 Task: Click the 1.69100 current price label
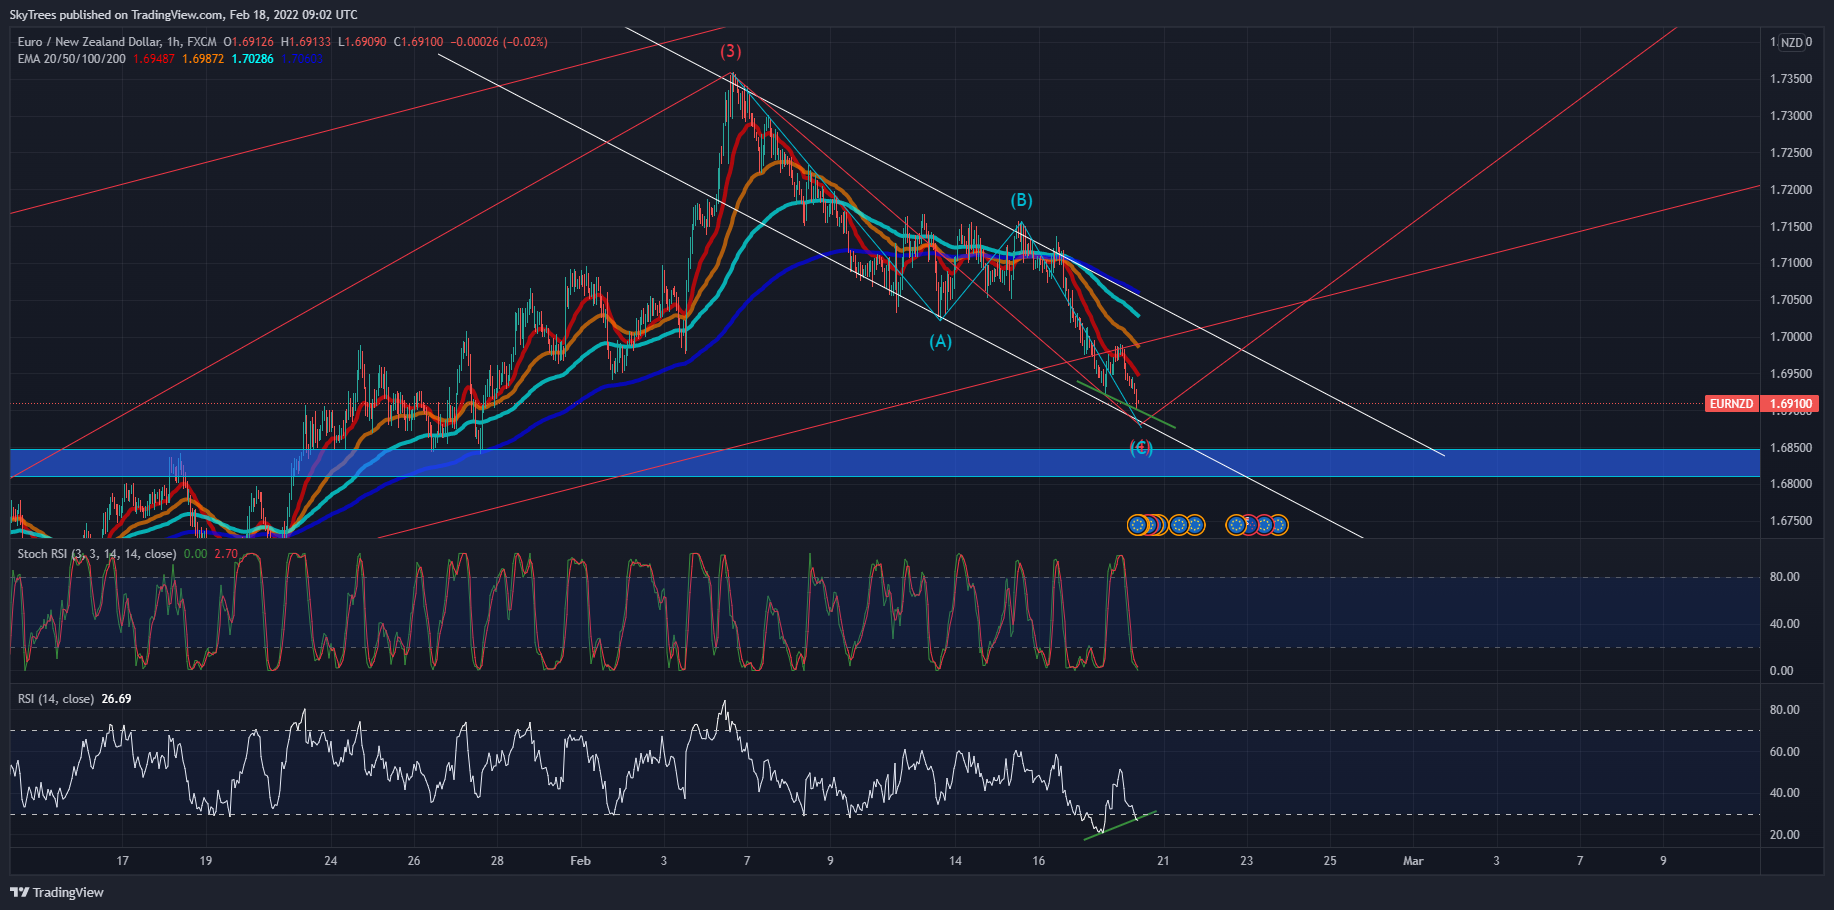(x=1791, y=404)
